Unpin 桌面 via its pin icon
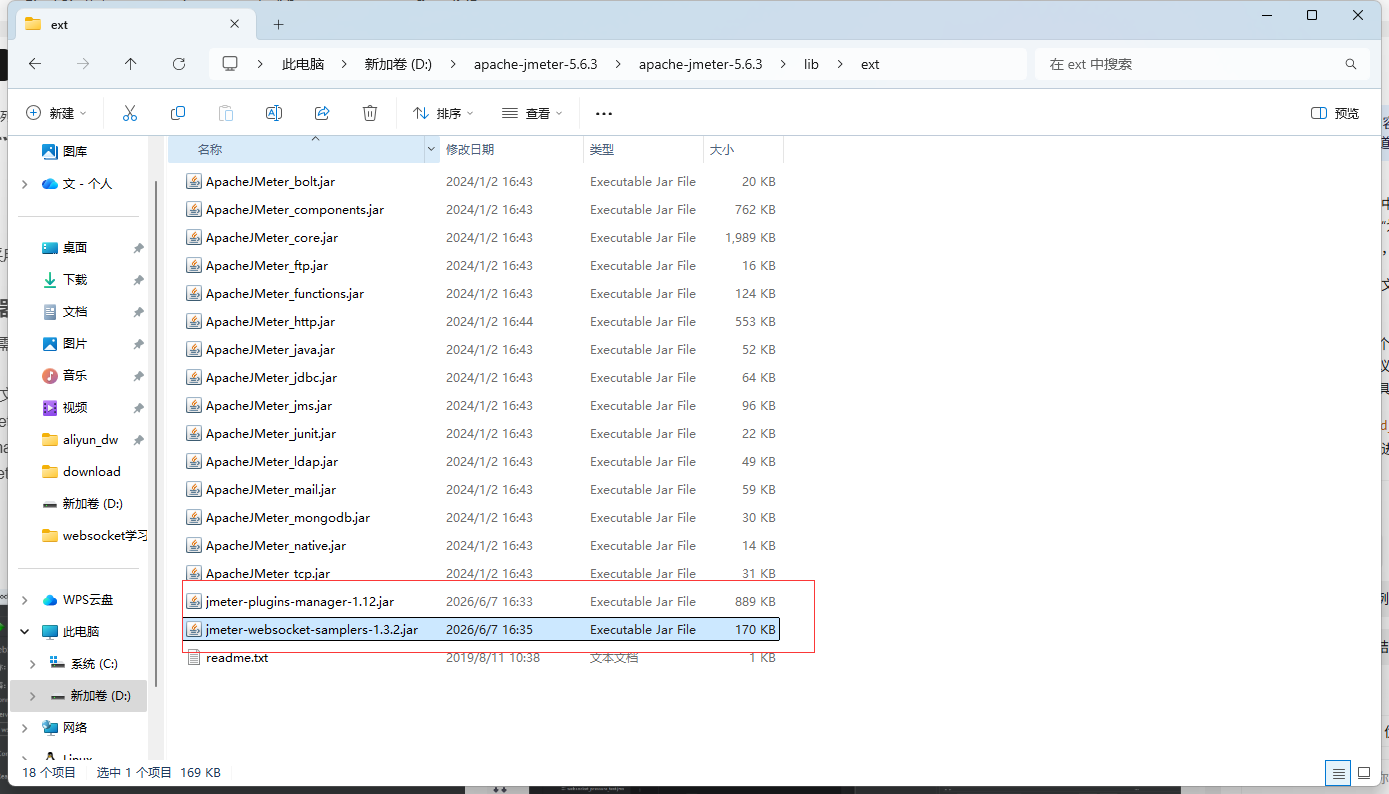The height and width of the screenshot is (794, 1389). pos(138,248)
